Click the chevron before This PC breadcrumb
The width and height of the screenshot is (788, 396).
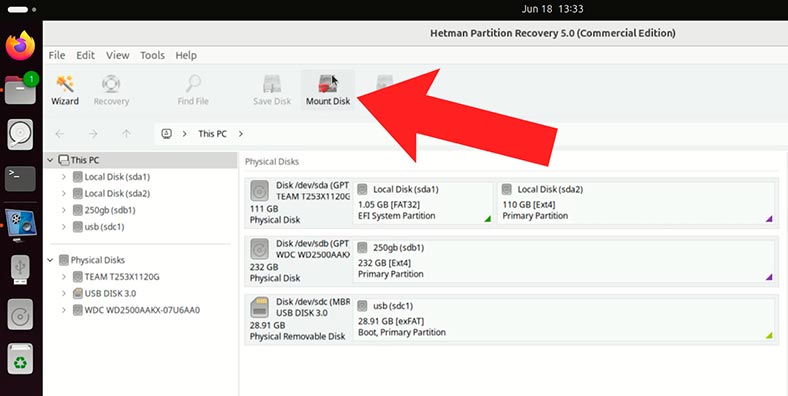(185, 134)
